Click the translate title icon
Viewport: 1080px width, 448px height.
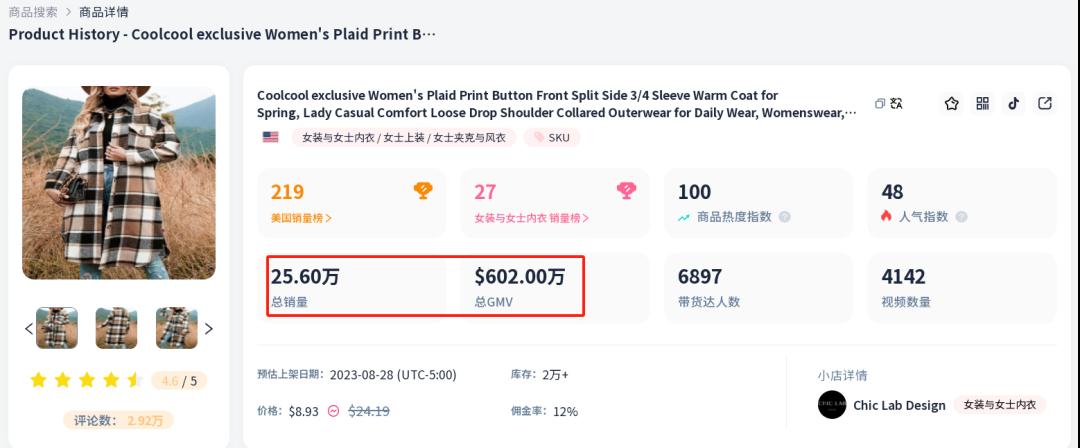pos(896,104)
